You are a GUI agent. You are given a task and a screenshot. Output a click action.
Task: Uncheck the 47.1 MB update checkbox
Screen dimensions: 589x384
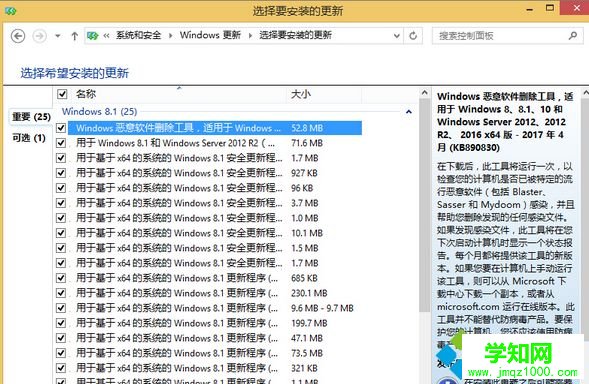[61, 339]
